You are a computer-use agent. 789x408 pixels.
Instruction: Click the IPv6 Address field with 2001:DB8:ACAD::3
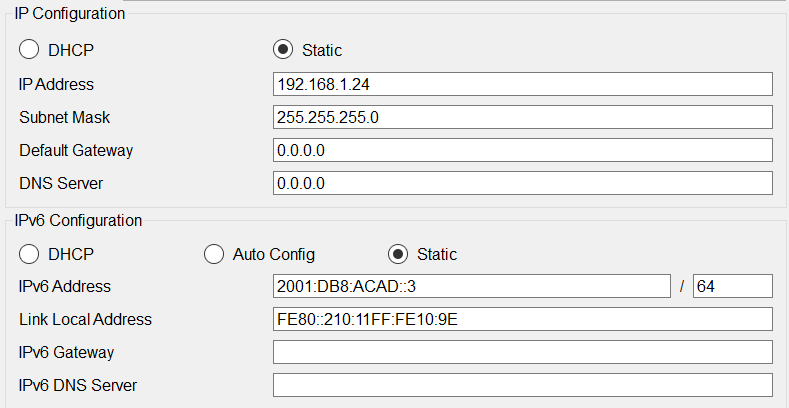(x=472, y=286)
